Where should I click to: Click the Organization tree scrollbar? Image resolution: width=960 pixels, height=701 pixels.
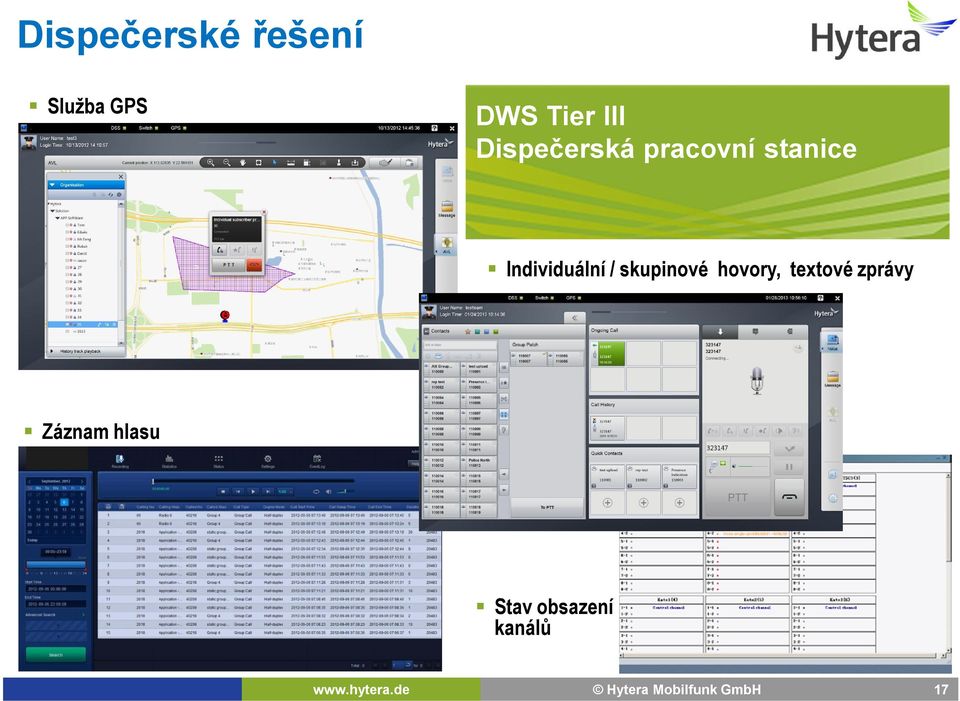[121, 272]
